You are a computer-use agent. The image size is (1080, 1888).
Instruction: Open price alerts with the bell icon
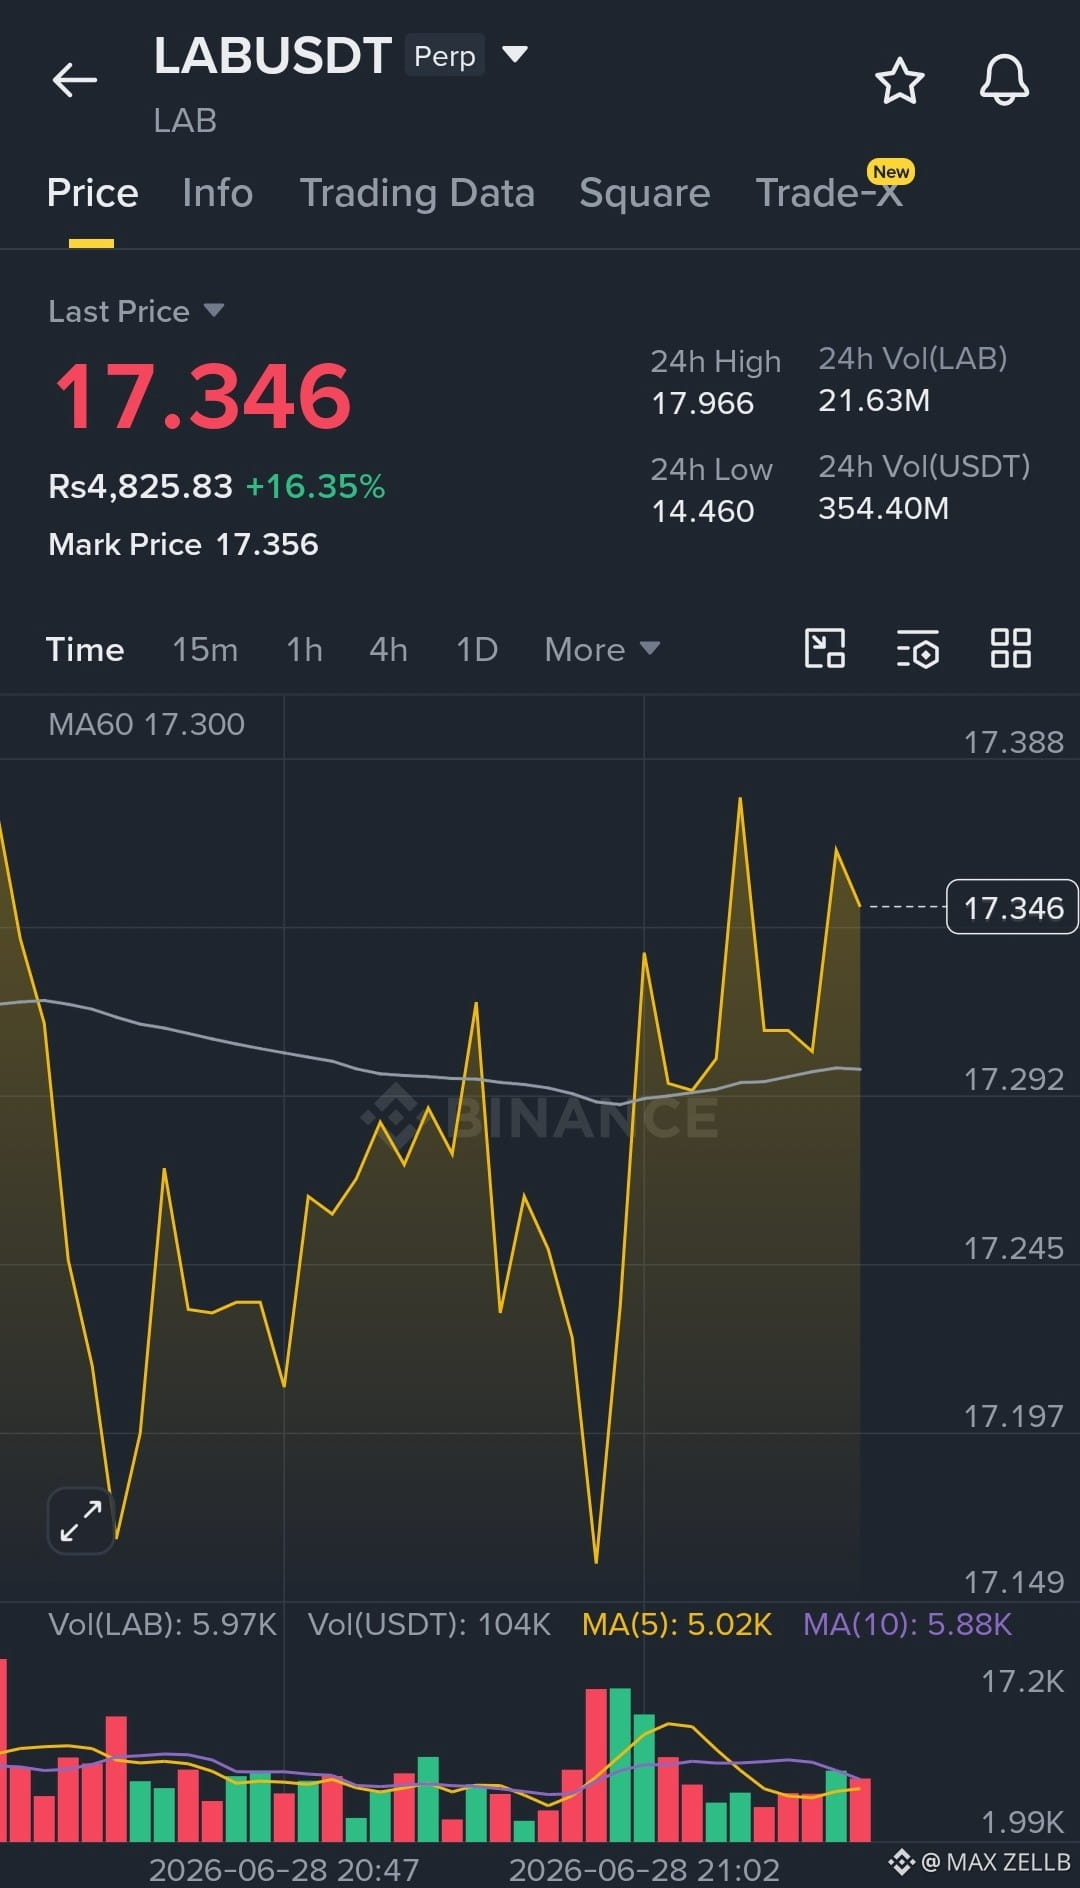(1004, 80)
